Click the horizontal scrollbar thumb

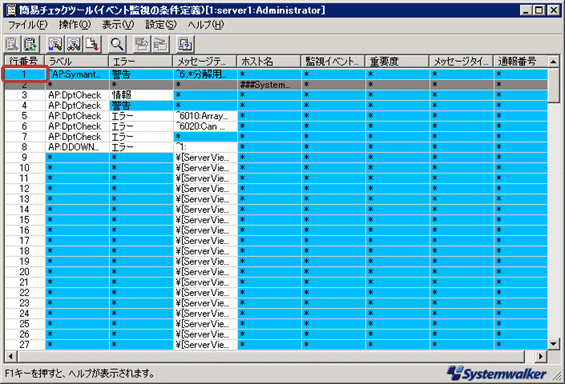pos(271,356)
